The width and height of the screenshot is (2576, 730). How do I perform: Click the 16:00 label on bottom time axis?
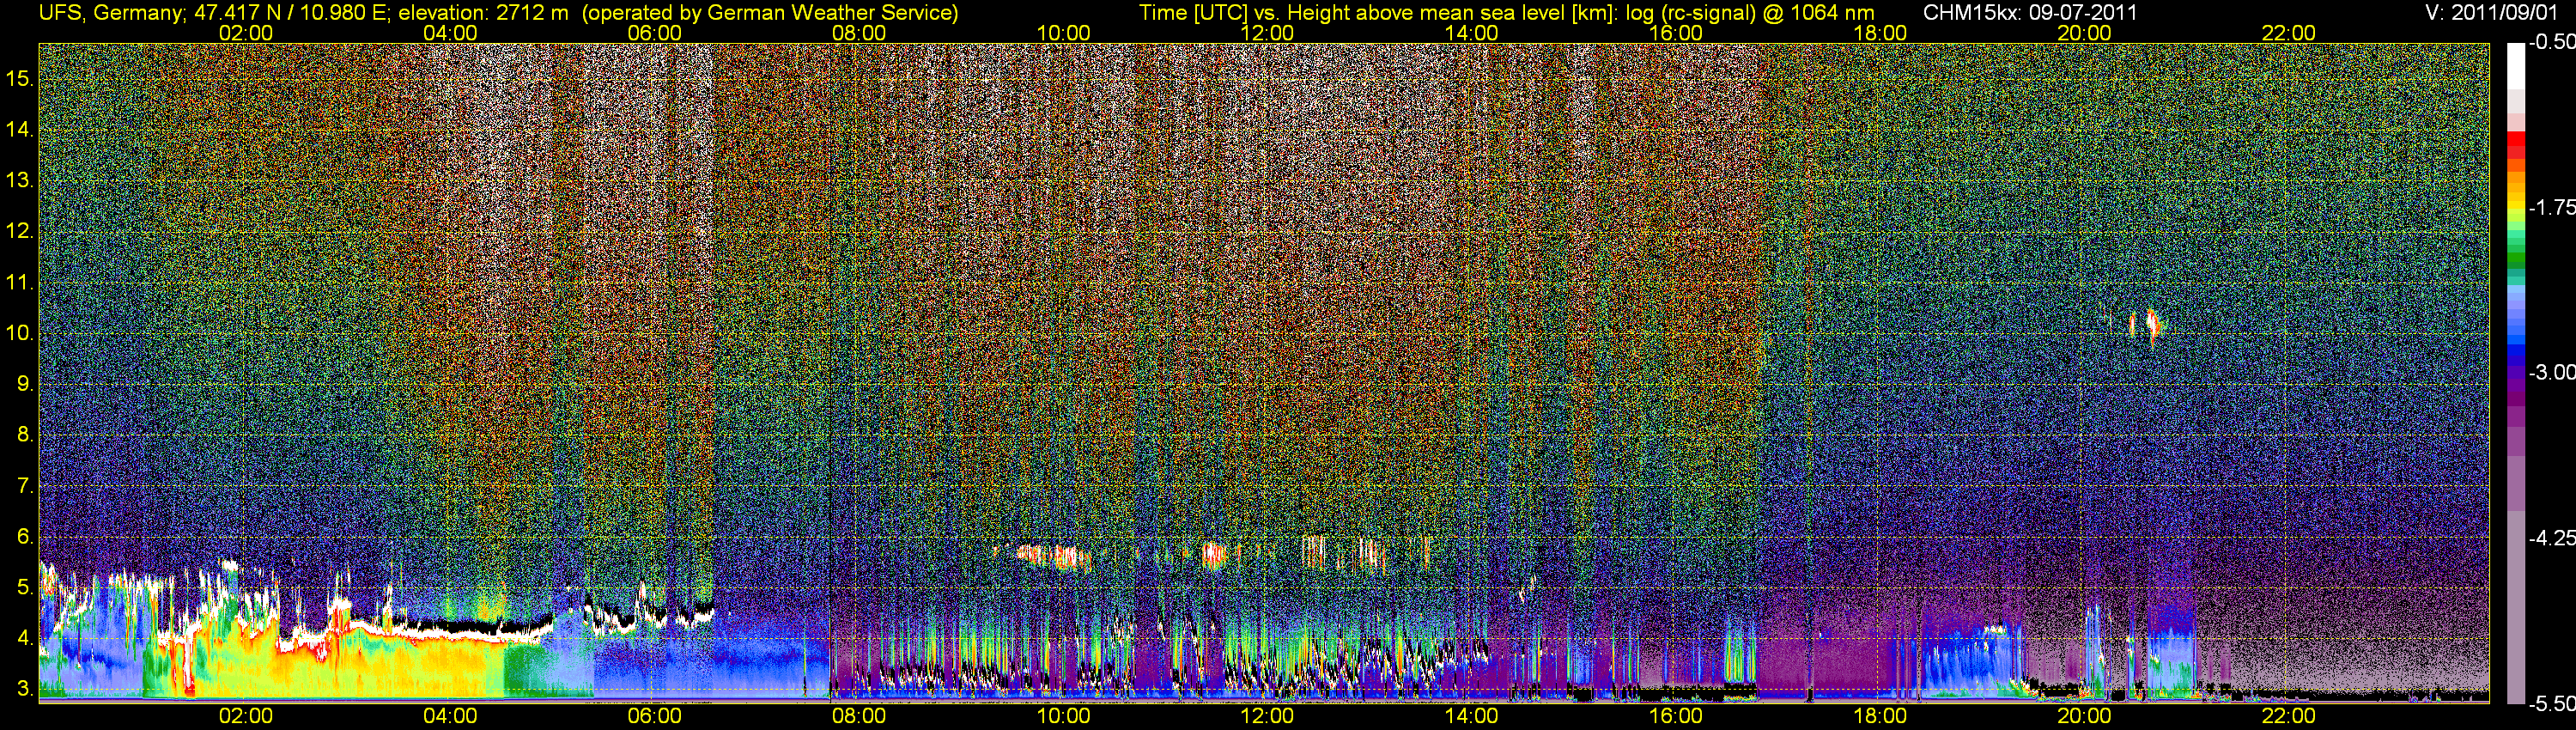pyautogui.click(x=1675, y=716)
